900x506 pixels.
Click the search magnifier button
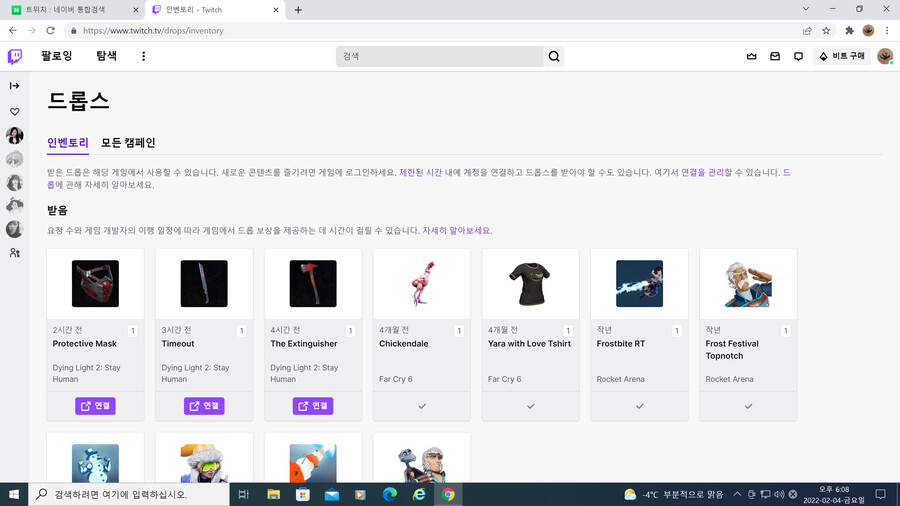(554, 57)
